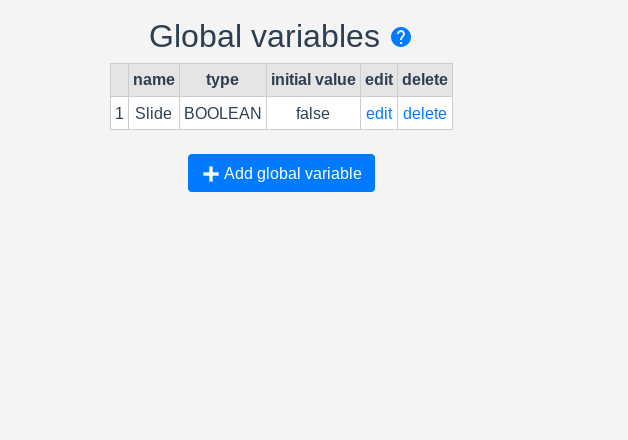The width and height of the screenshot is (628, 440).
Task: Click the BOOLEAN type cell
Action: pos(222,113)
